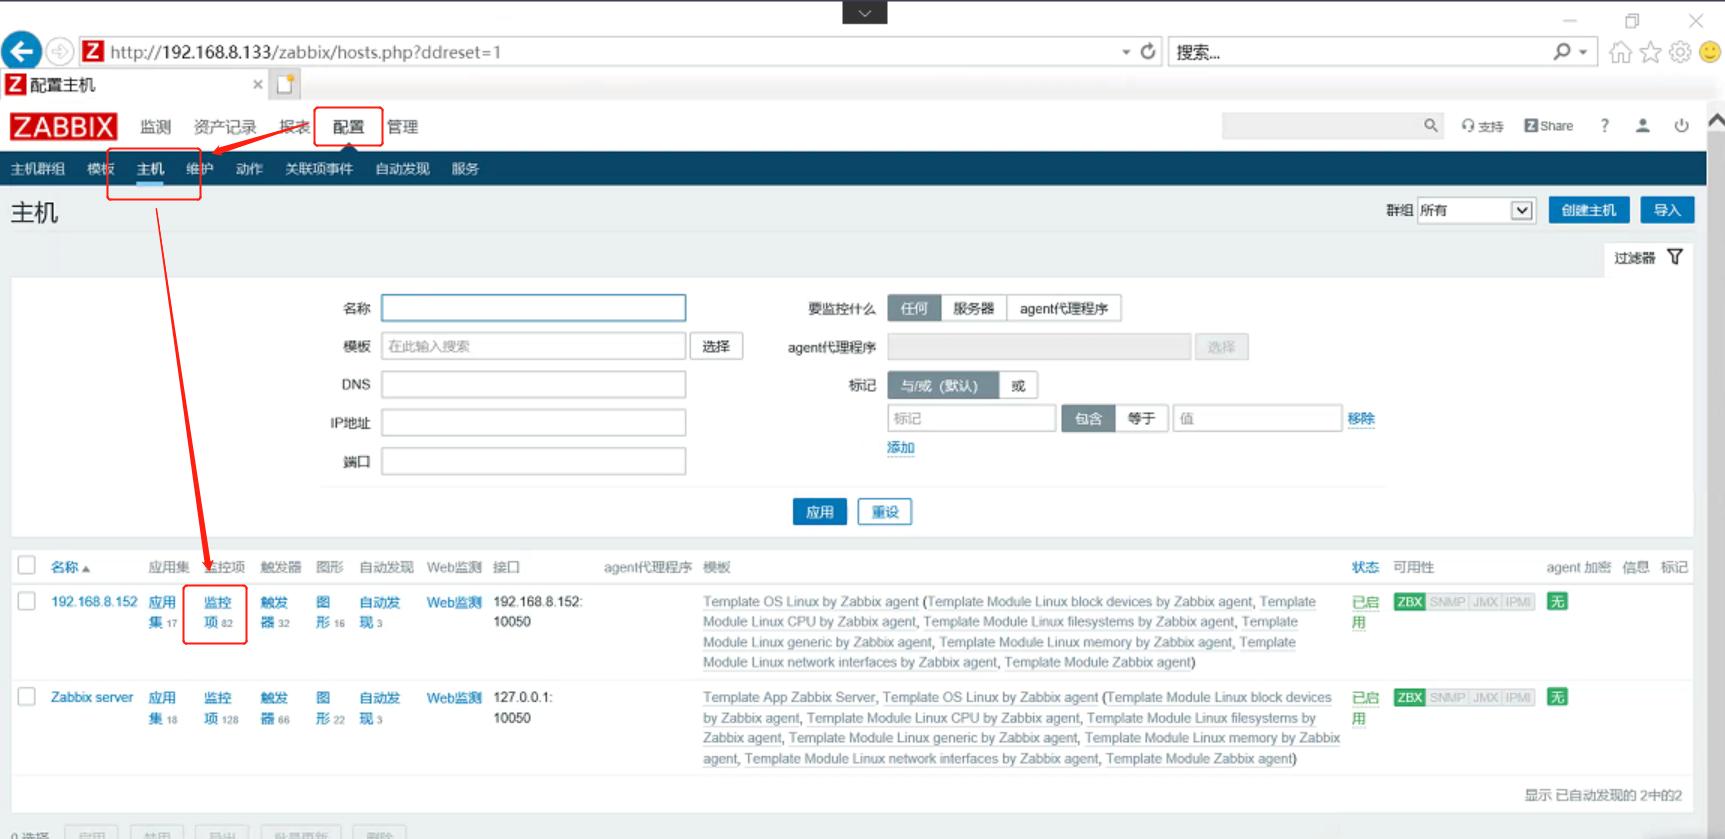
Task: Click 选择 button next to 模板
Action: coord(716,346)
